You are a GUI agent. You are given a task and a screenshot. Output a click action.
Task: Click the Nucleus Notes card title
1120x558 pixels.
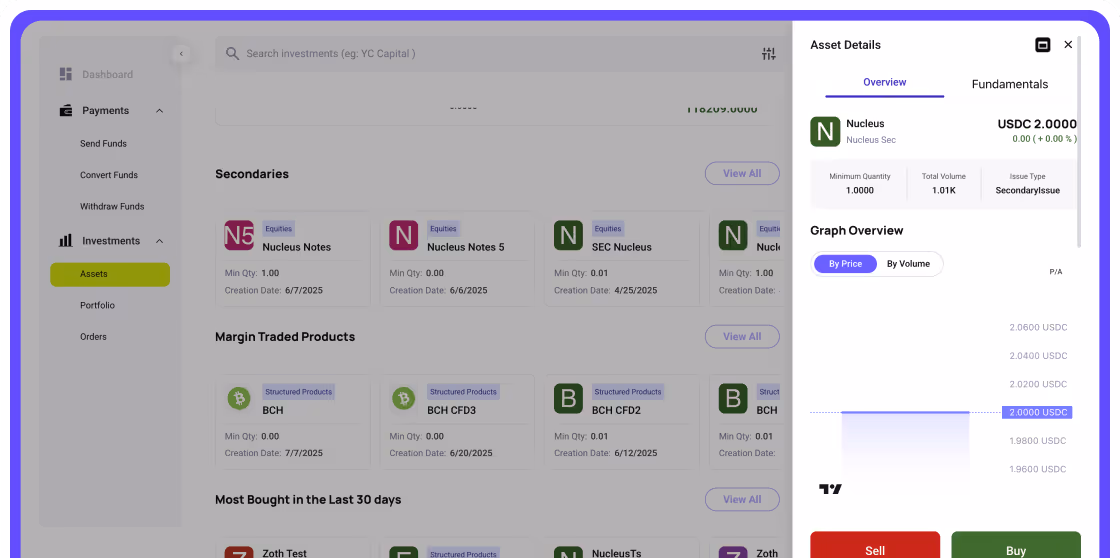pos(296,247)
